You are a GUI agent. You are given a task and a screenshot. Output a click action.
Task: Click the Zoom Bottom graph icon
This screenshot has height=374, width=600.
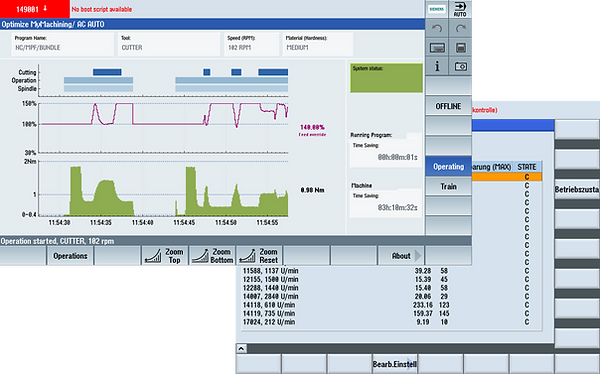(200, 256)
